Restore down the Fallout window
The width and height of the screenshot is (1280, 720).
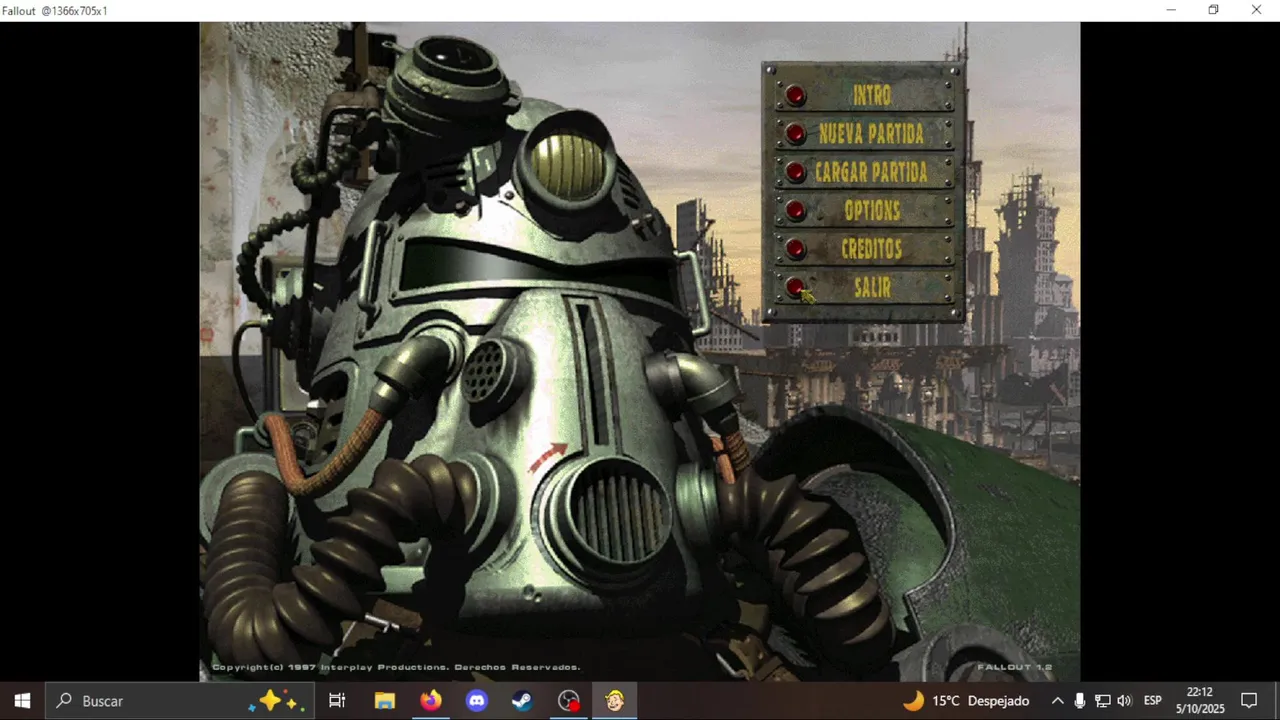[x=1213, y=10]
